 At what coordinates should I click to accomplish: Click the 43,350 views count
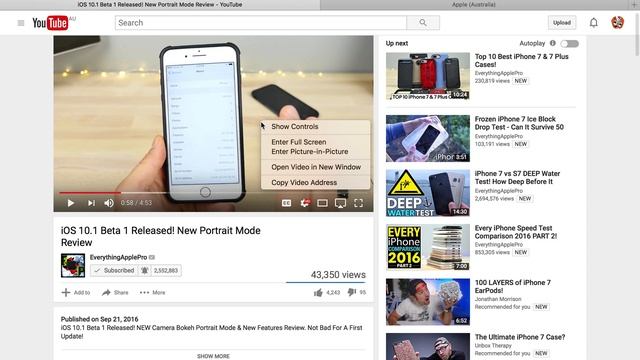[x=338, y=275]
